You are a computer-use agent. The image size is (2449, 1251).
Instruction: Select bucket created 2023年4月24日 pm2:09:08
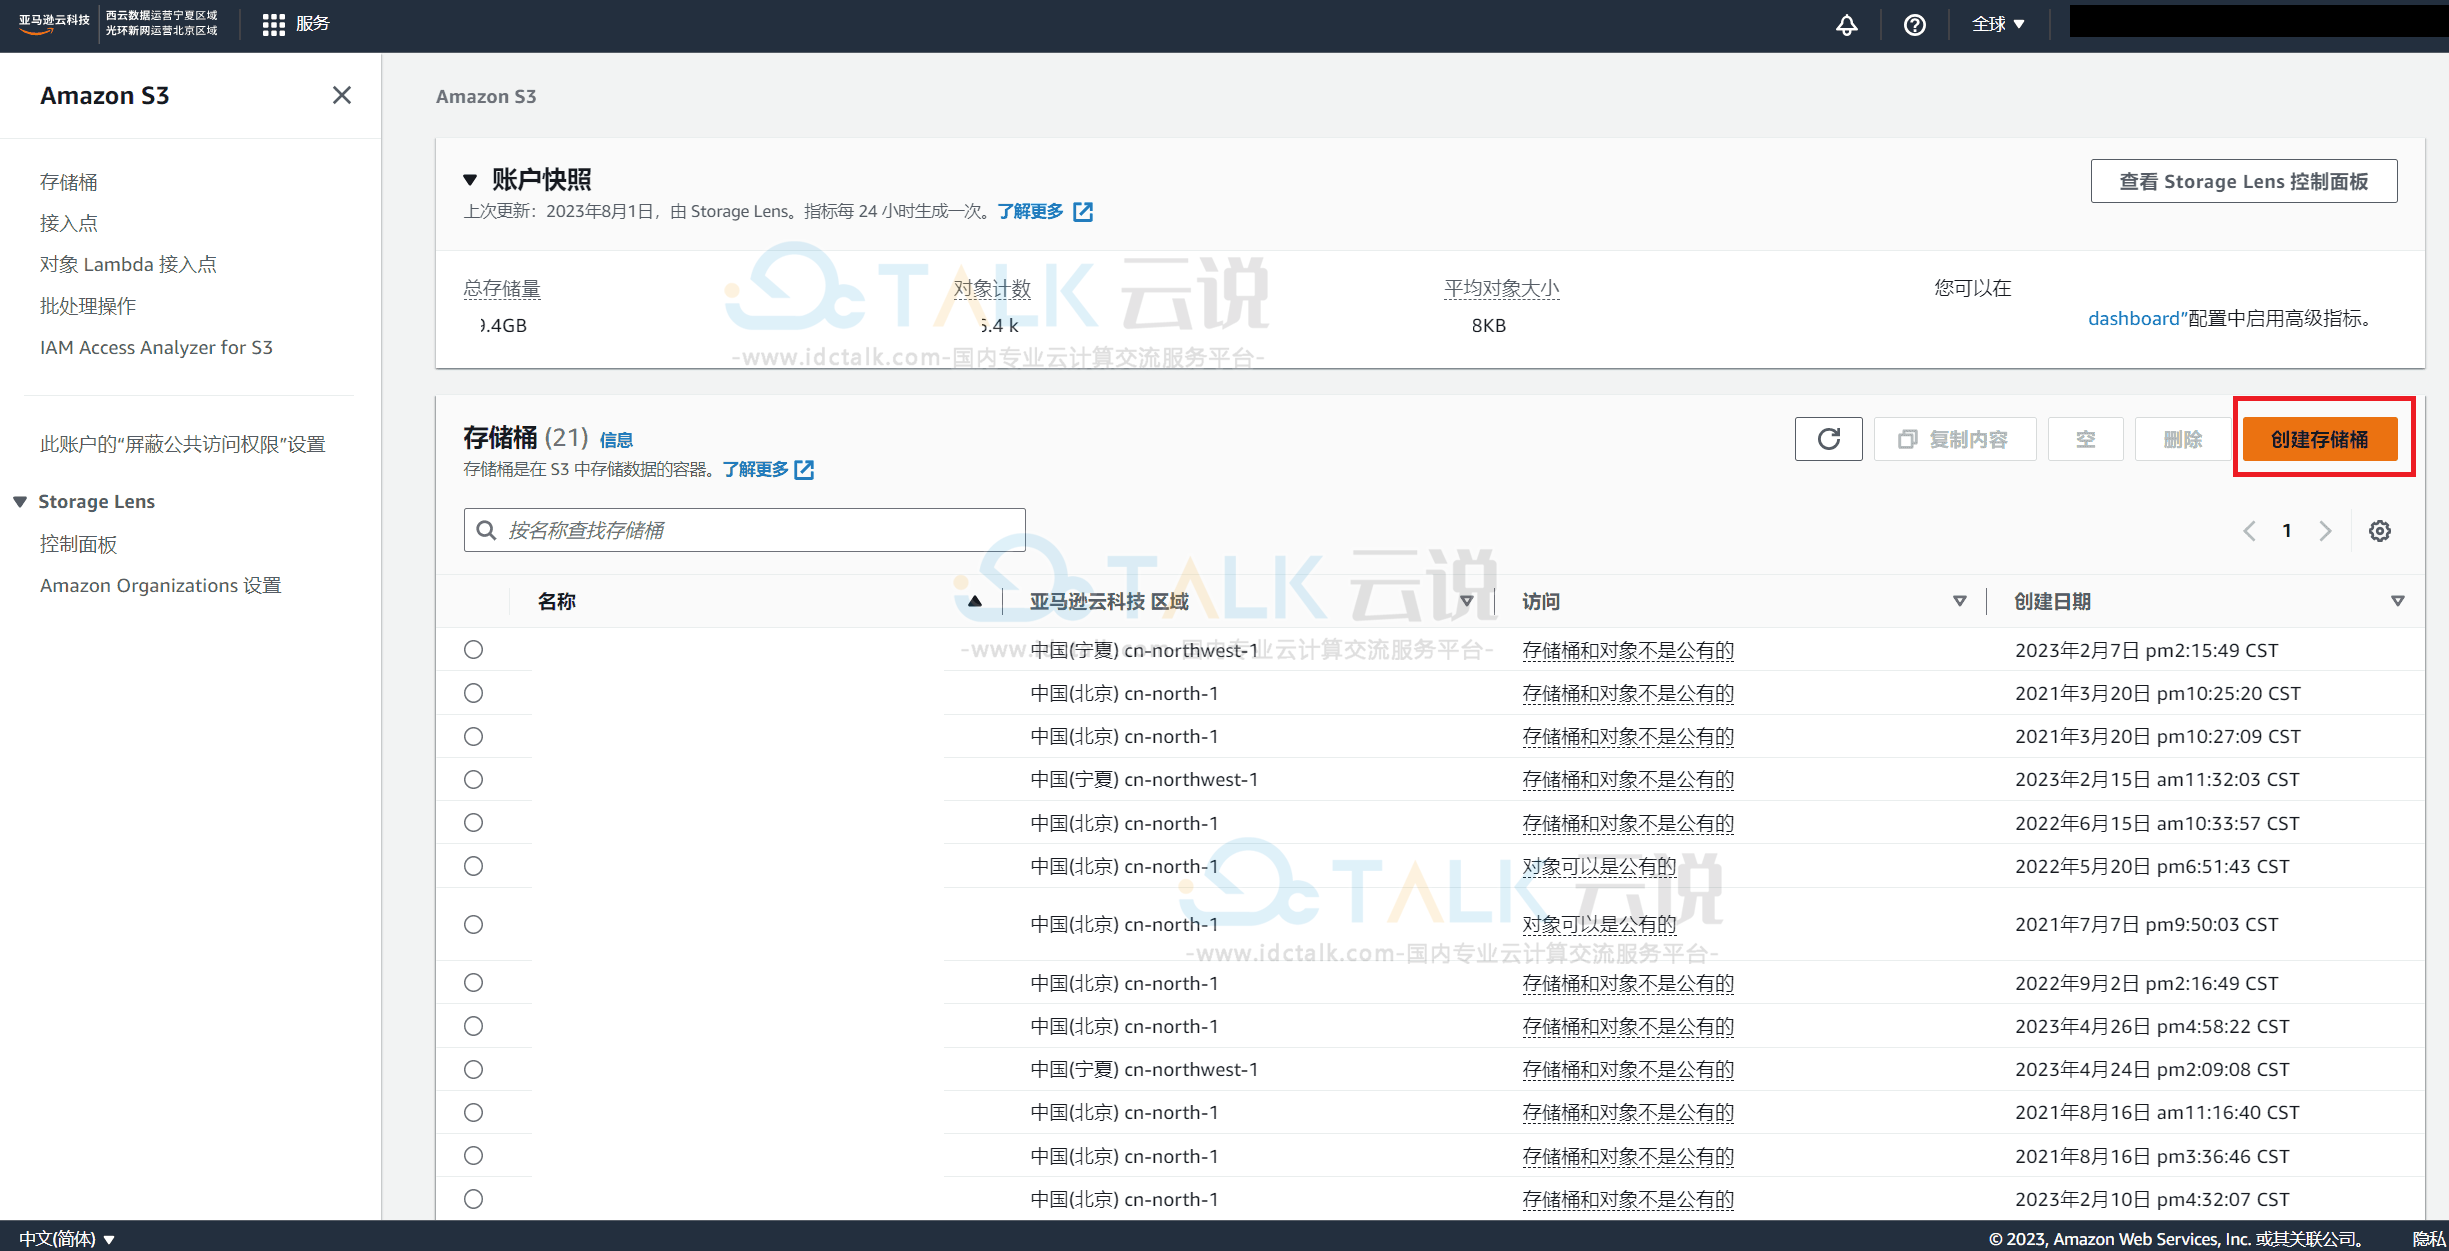click(474, 1069)
